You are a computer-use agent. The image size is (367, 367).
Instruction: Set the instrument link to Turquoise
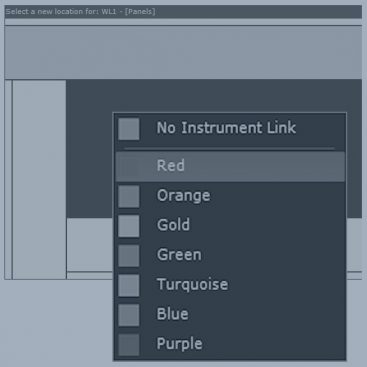point(230,285)
